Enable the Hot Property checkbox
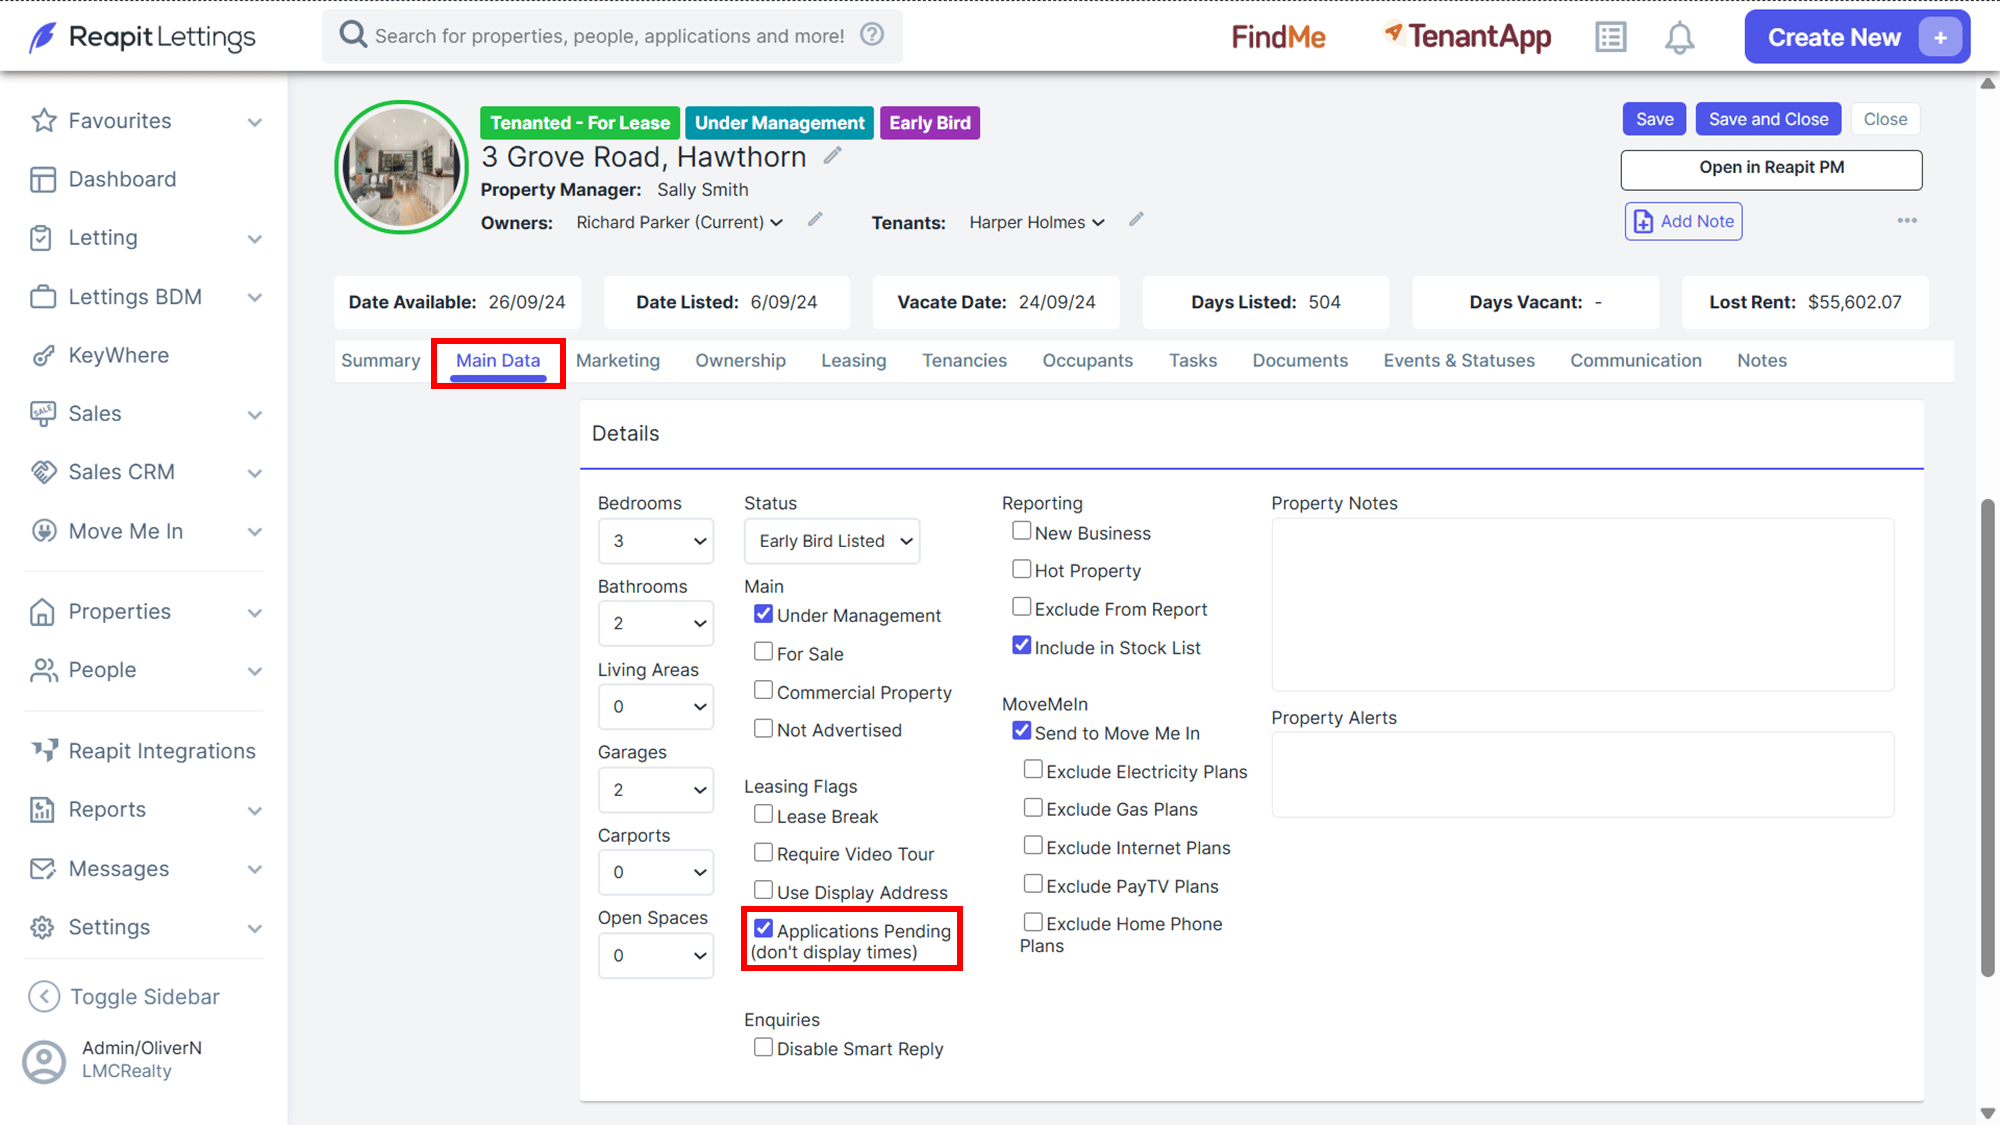2000x1125 pixels. pyautogui.click(x=1021, y=569)
